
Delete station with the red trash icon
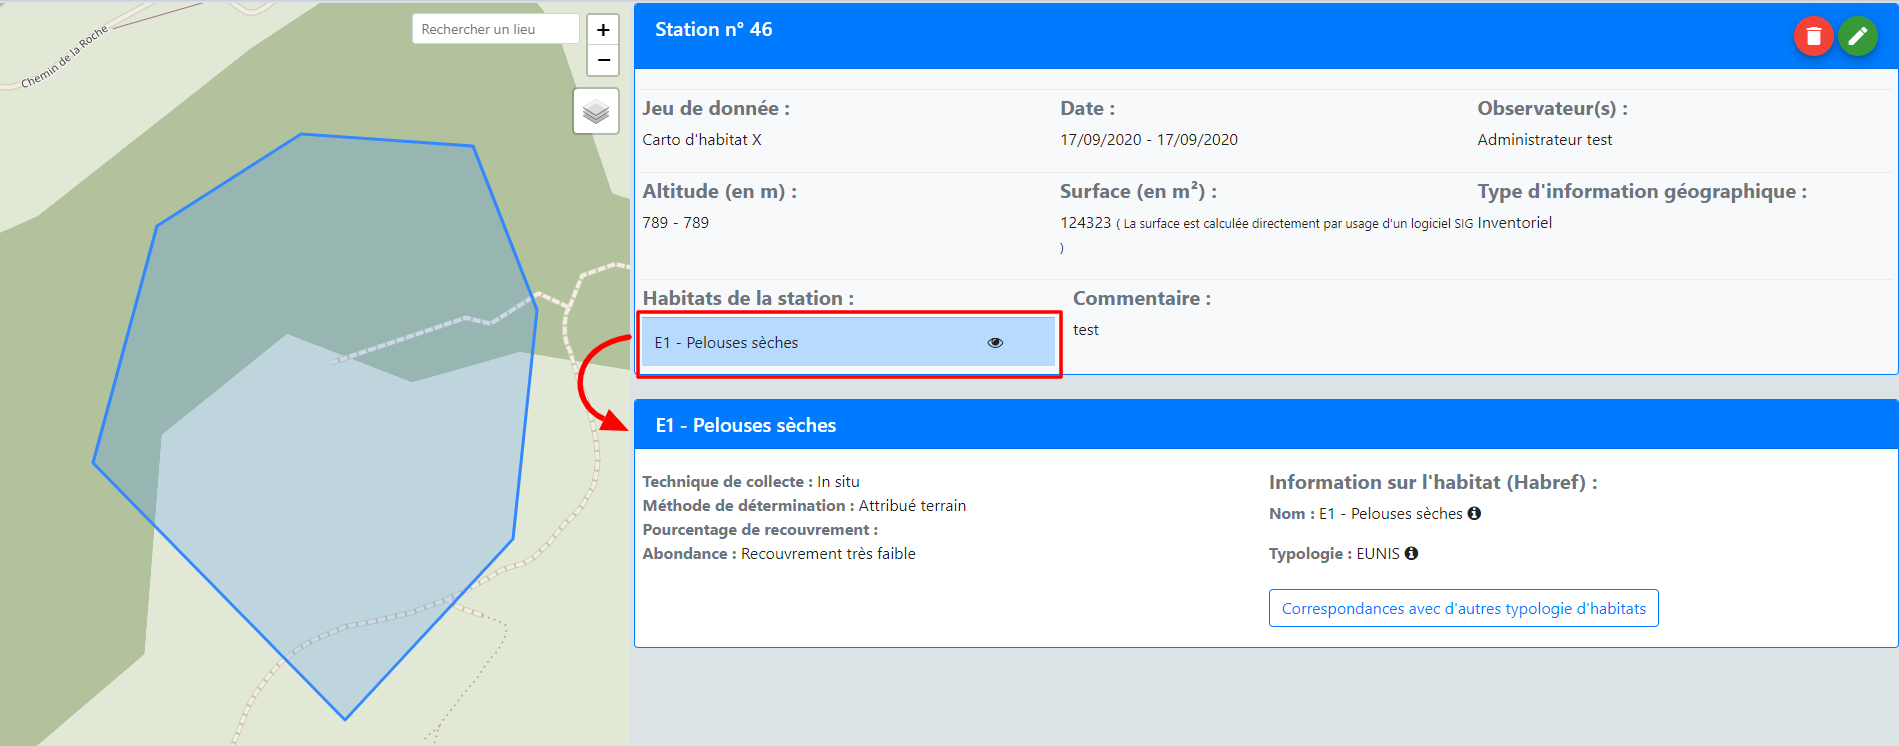tap(1813, 37)
